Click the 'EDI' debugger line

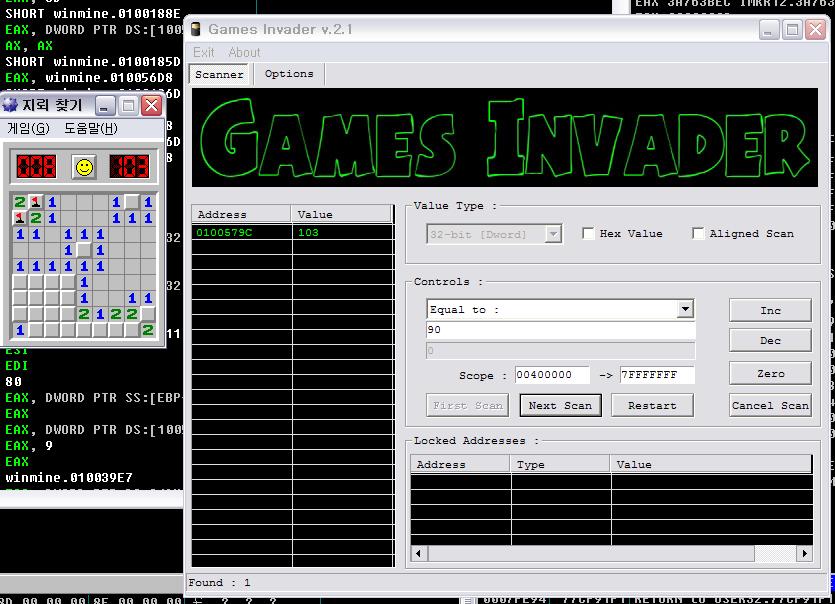click(x=17, y=365)
